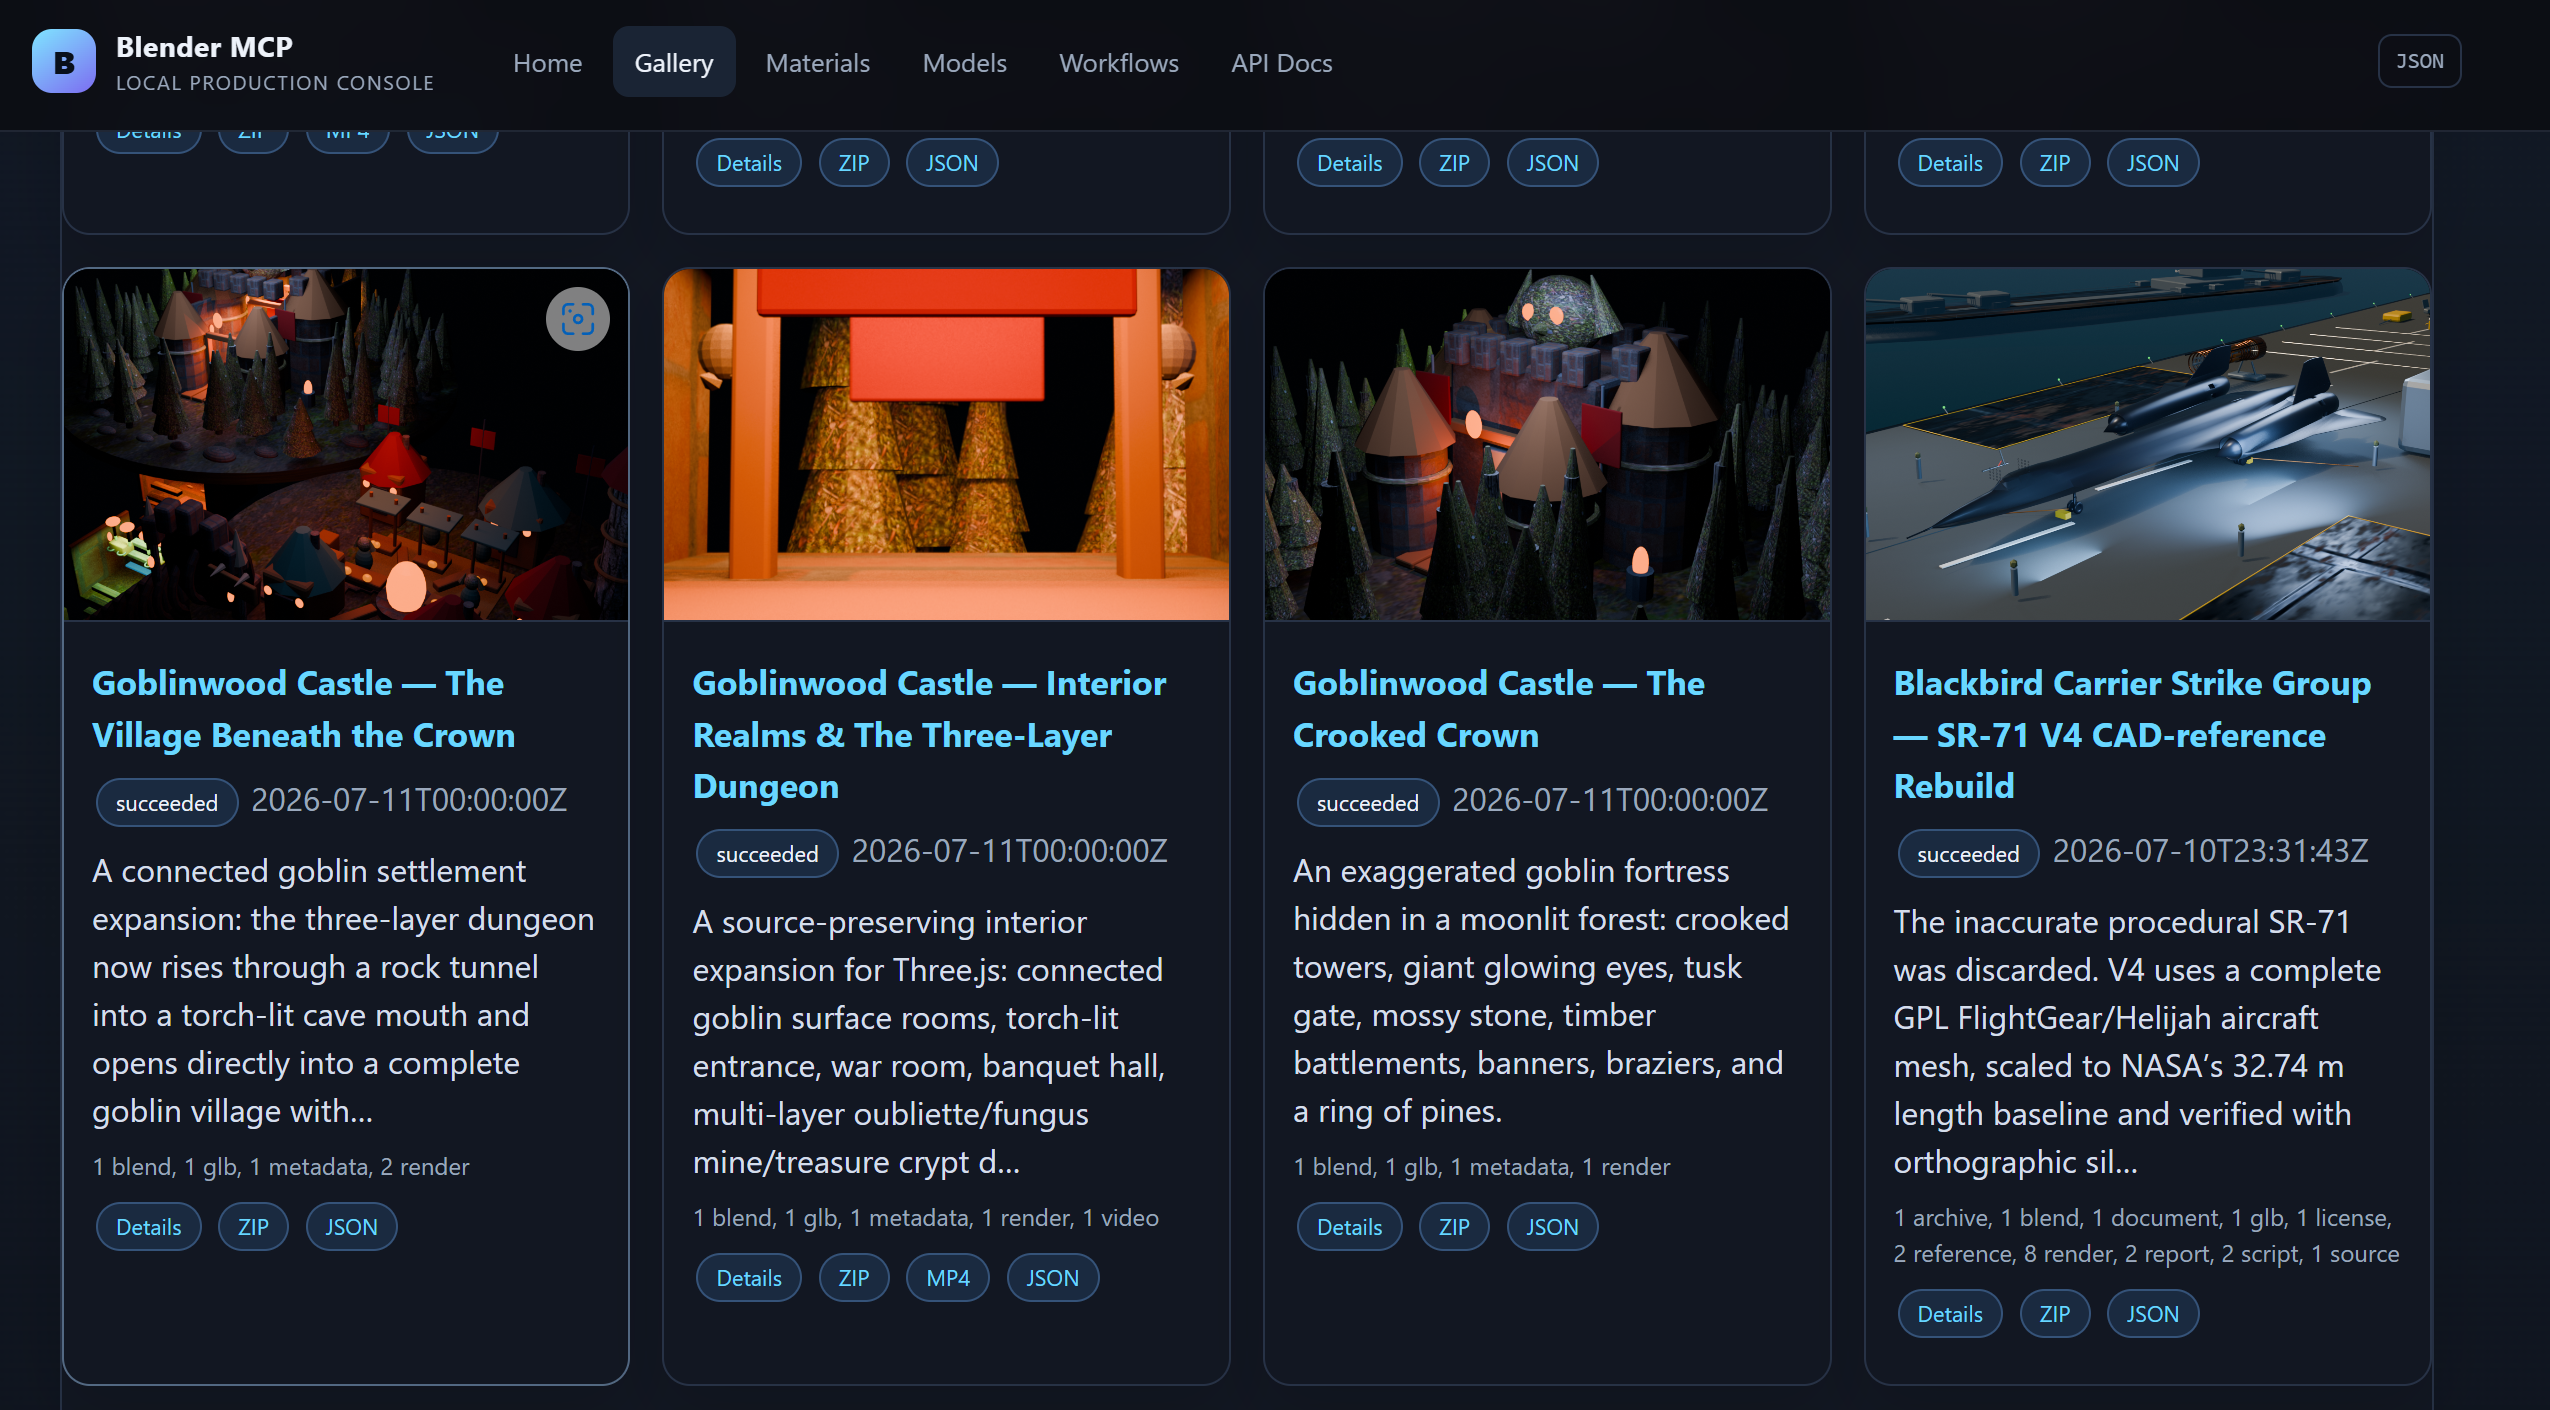This screenshot has height=1410, width=2550.
Task: Click the 'Blender MCP' title text
Action: 204,47
